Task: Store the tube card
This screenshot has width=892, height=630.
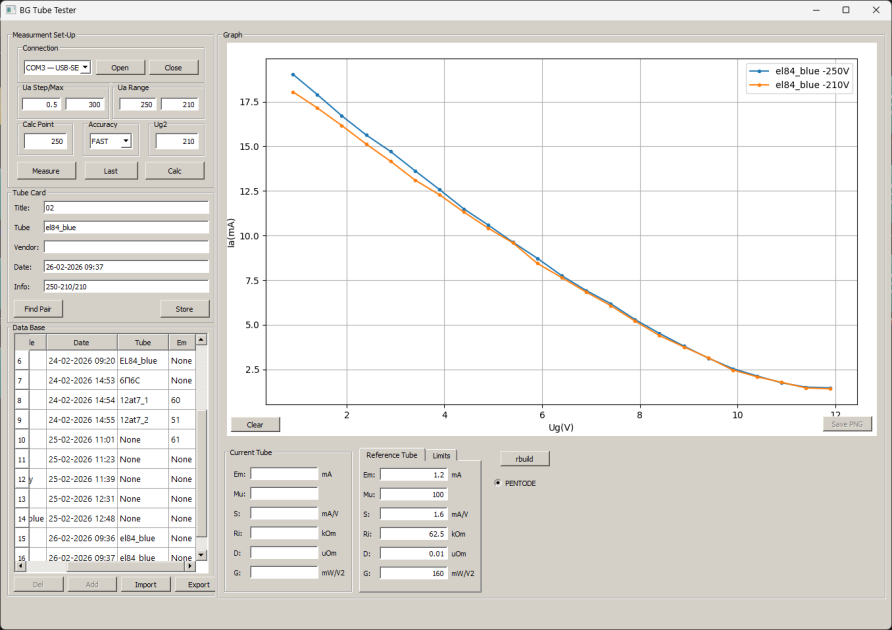Action: (184, 309)
